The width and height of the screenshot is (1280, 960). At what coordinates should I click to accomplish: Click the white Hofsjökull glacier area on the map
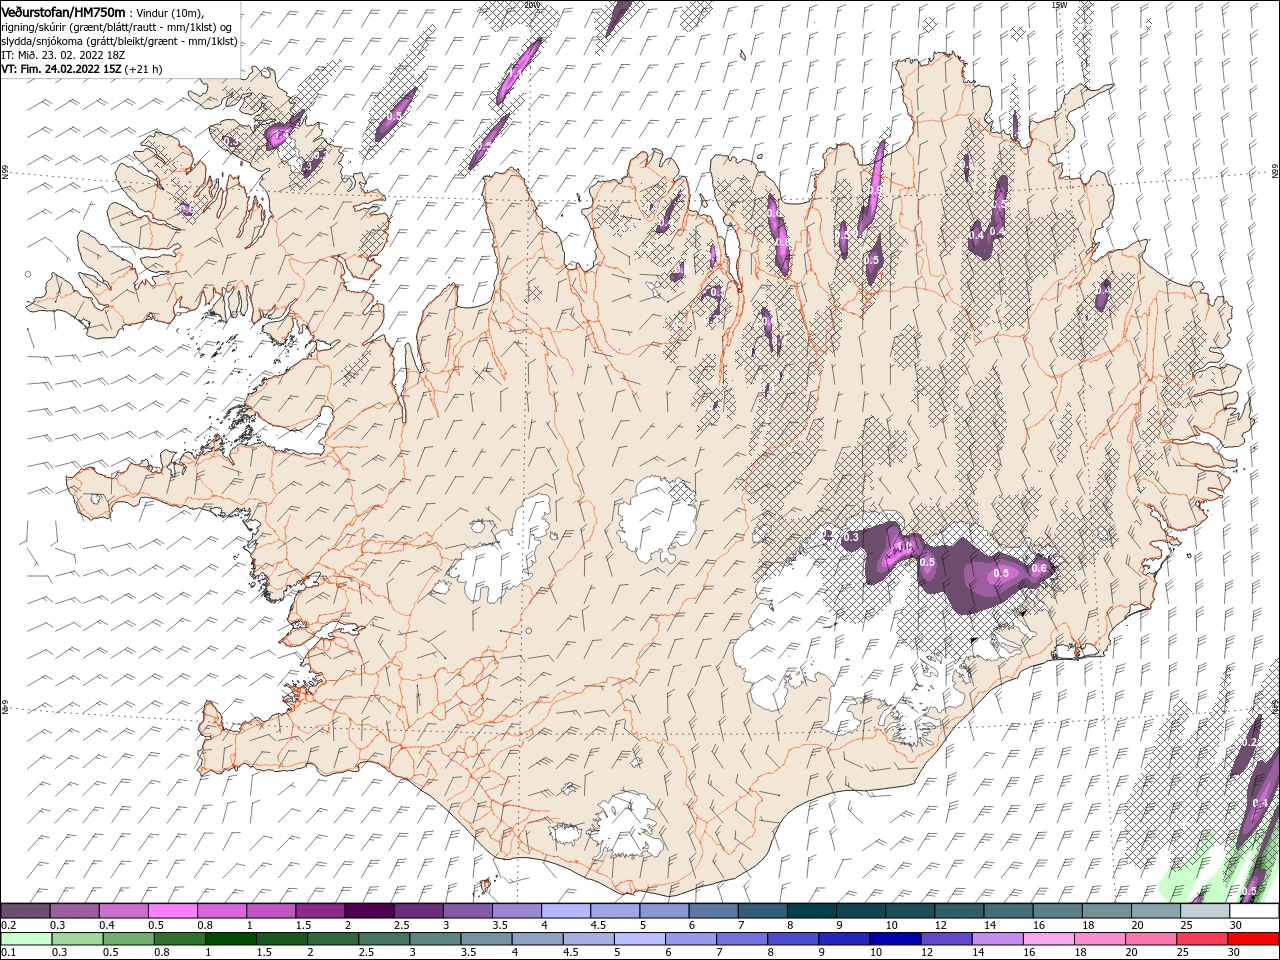tap(657, 521)
